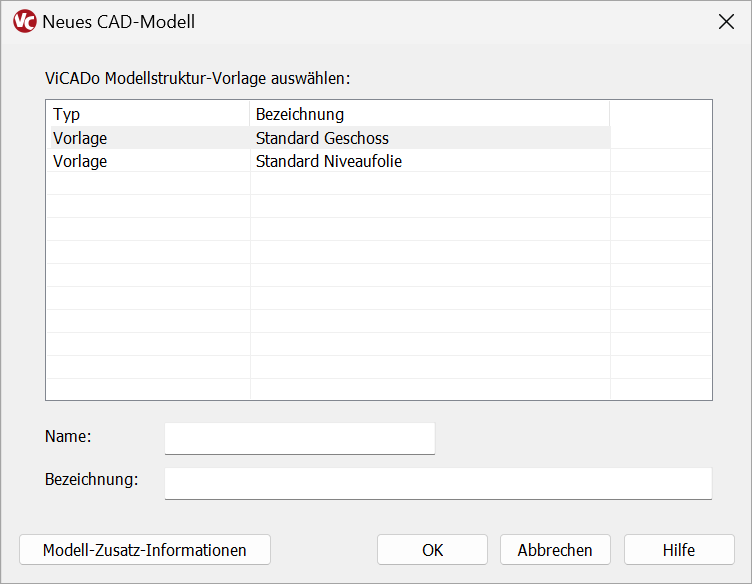Viewport: 752px width, 584px height.
Task: Select the Standard Niveaufolie template row
Action: [330, 161]
